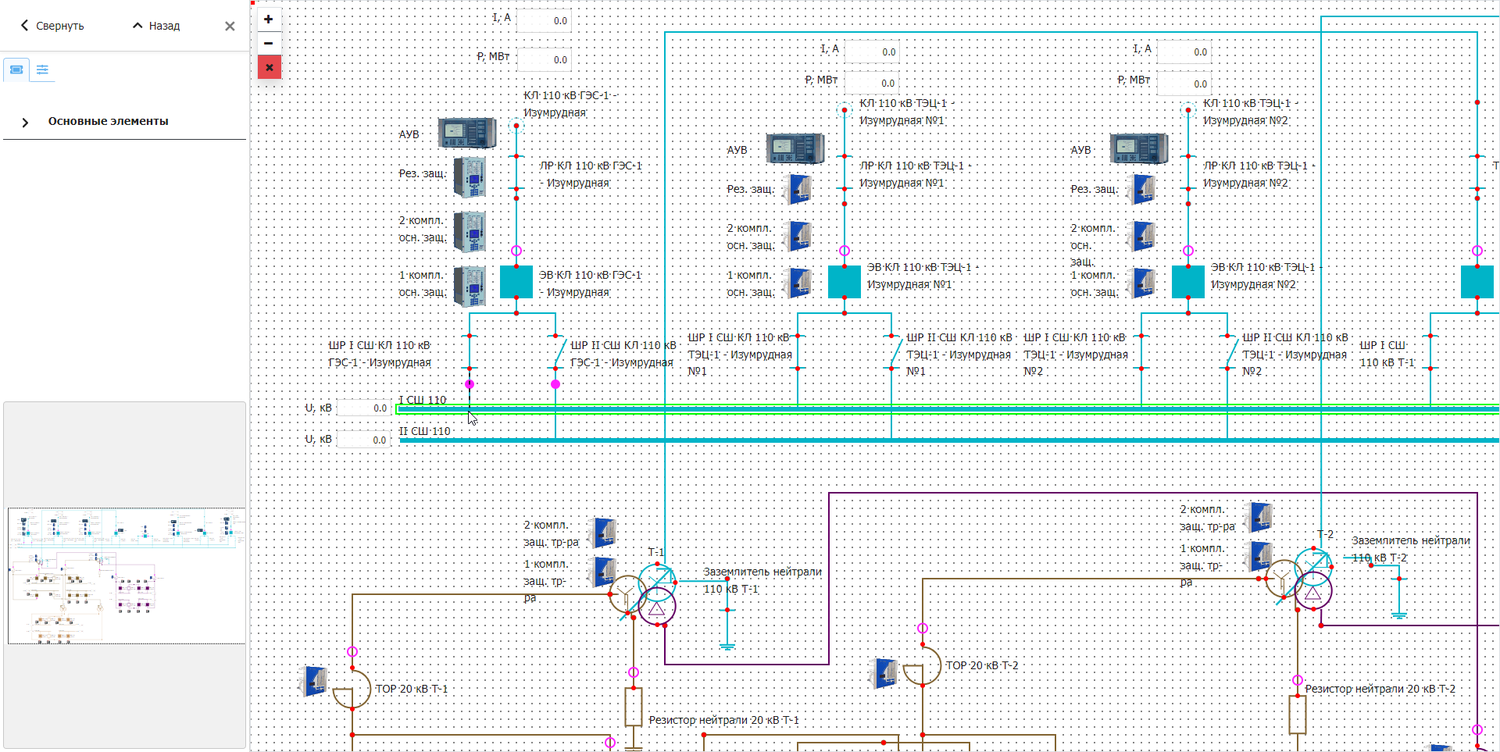The width and height of the screenshot is (1500, 752).
Task: Select 1 компл. осн. защ. device ТЭЦ-1 №1
Action: click(x=799, y=283)
